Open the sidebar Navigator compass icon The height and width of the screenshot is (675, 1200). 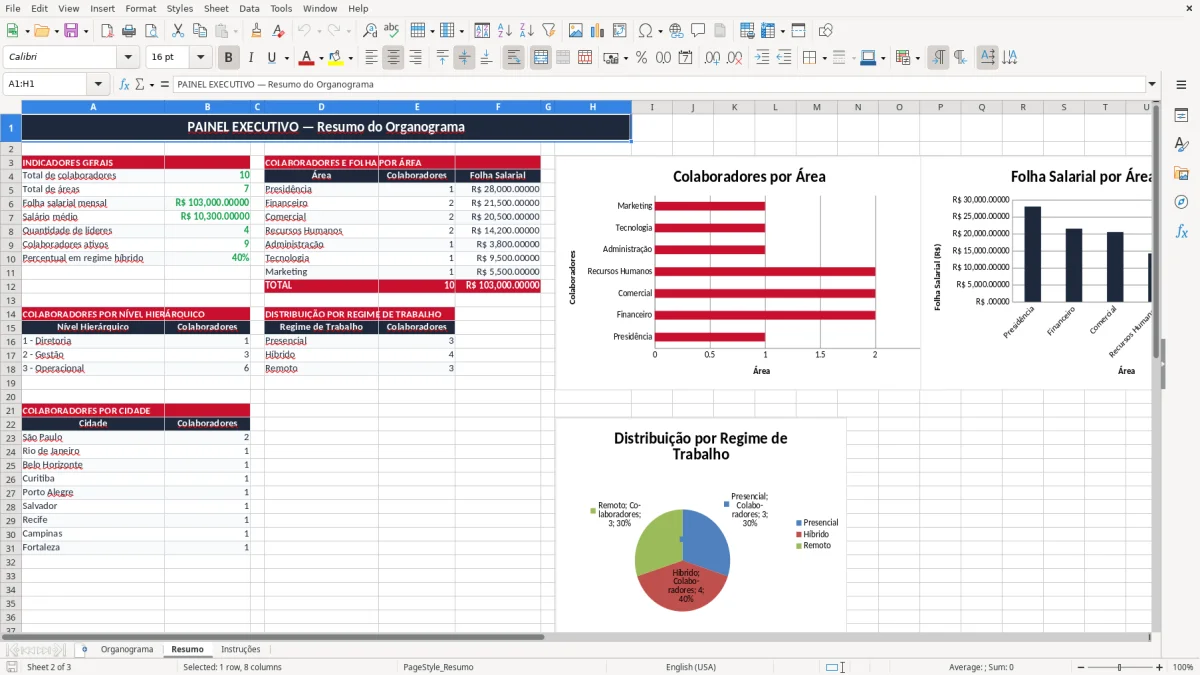[x=1181, y=202]
